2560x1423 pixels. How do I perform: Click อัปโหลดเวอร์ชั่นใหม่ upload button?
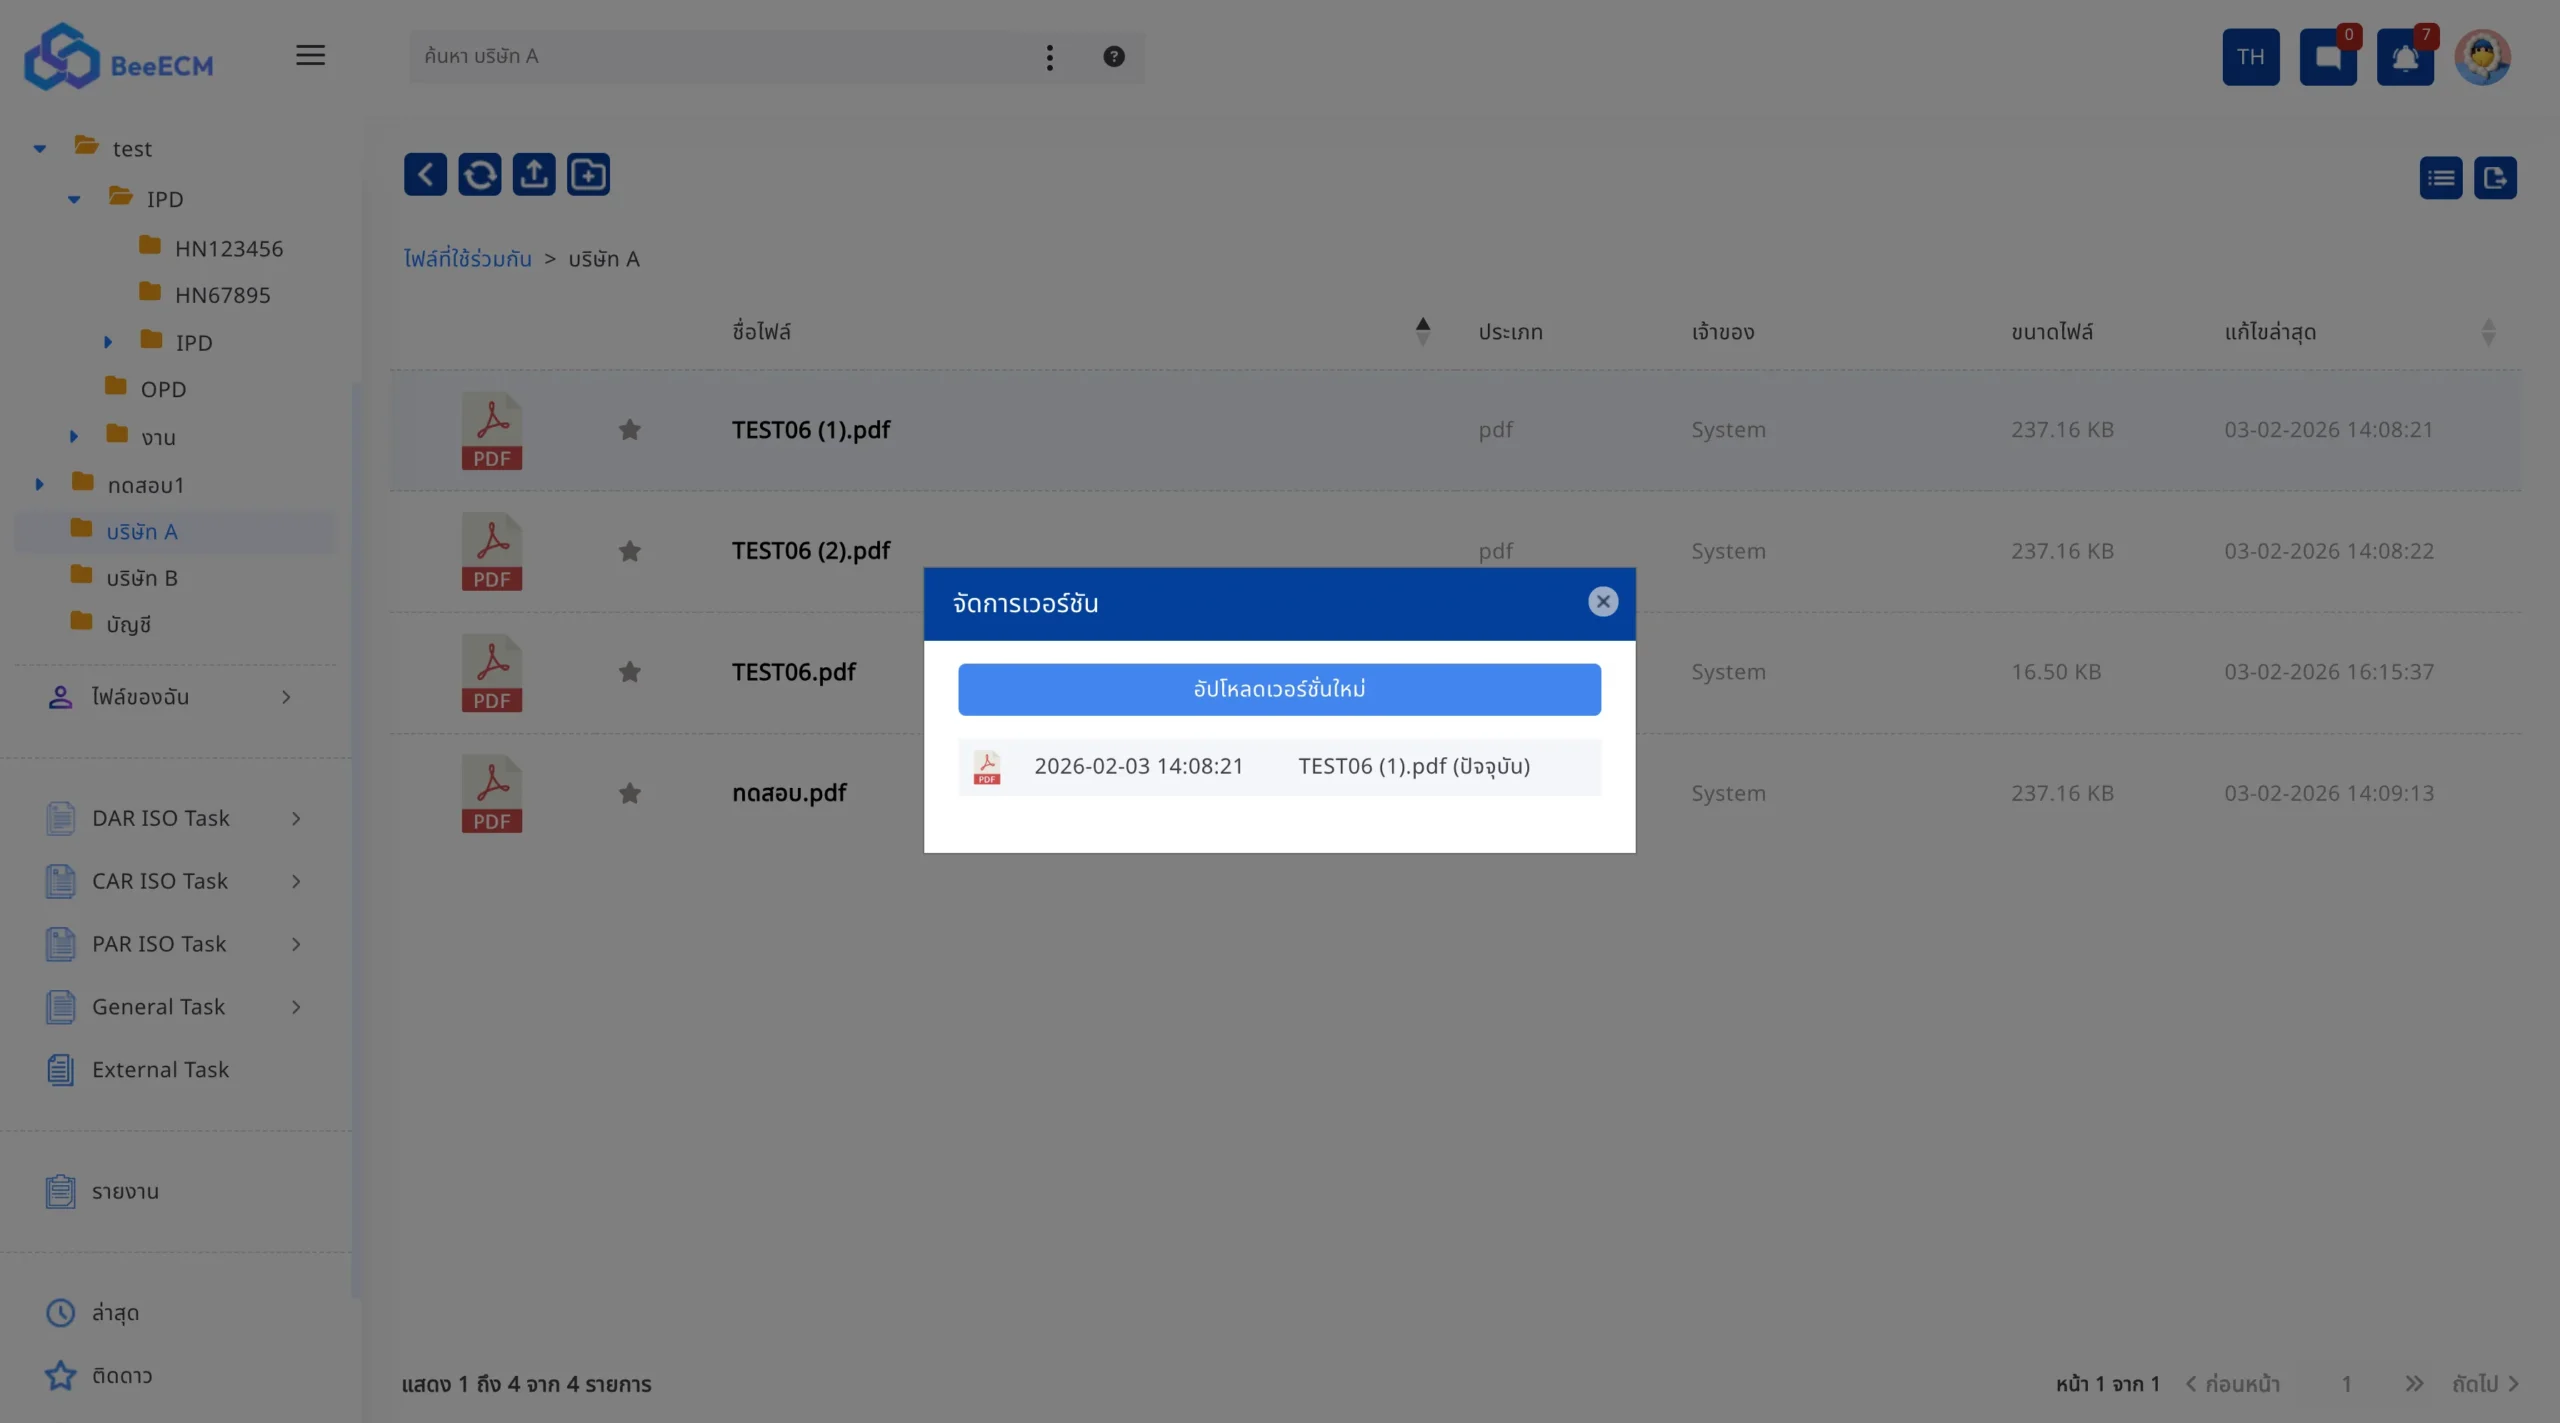click(x=1278, y=689)
